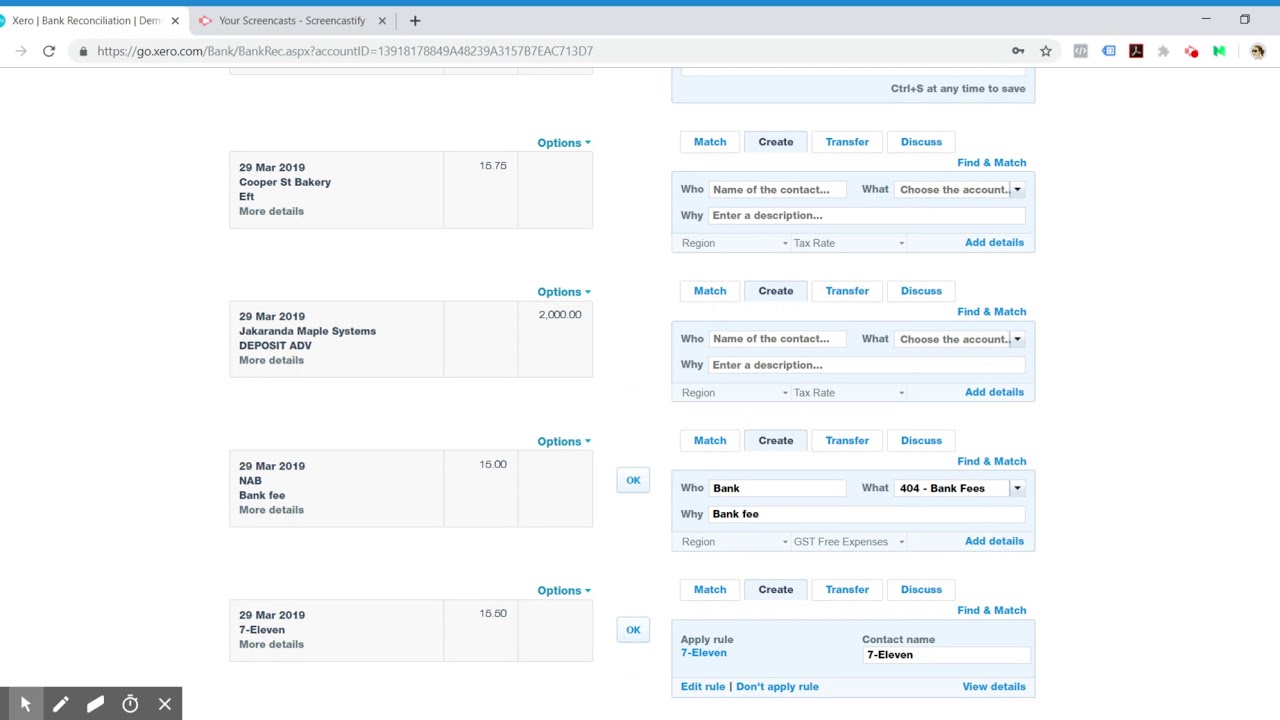Select Discuss tab for Jakaranda Maple Systems
The height and width of the screenshot is (720, 1280).
[921, 291]
